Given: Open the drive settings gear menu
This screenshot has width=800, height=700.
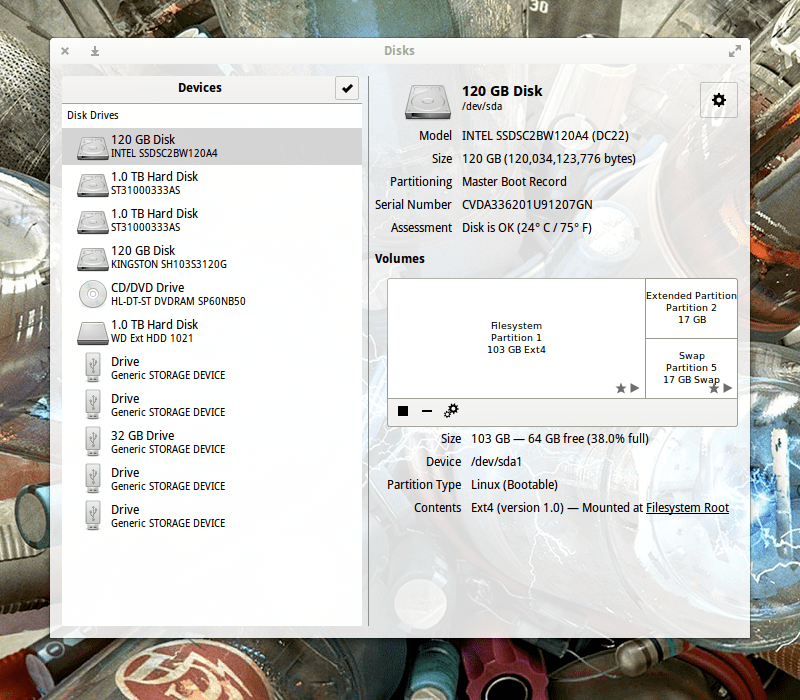Looking at the screenshot, I should tap(718, 100).
